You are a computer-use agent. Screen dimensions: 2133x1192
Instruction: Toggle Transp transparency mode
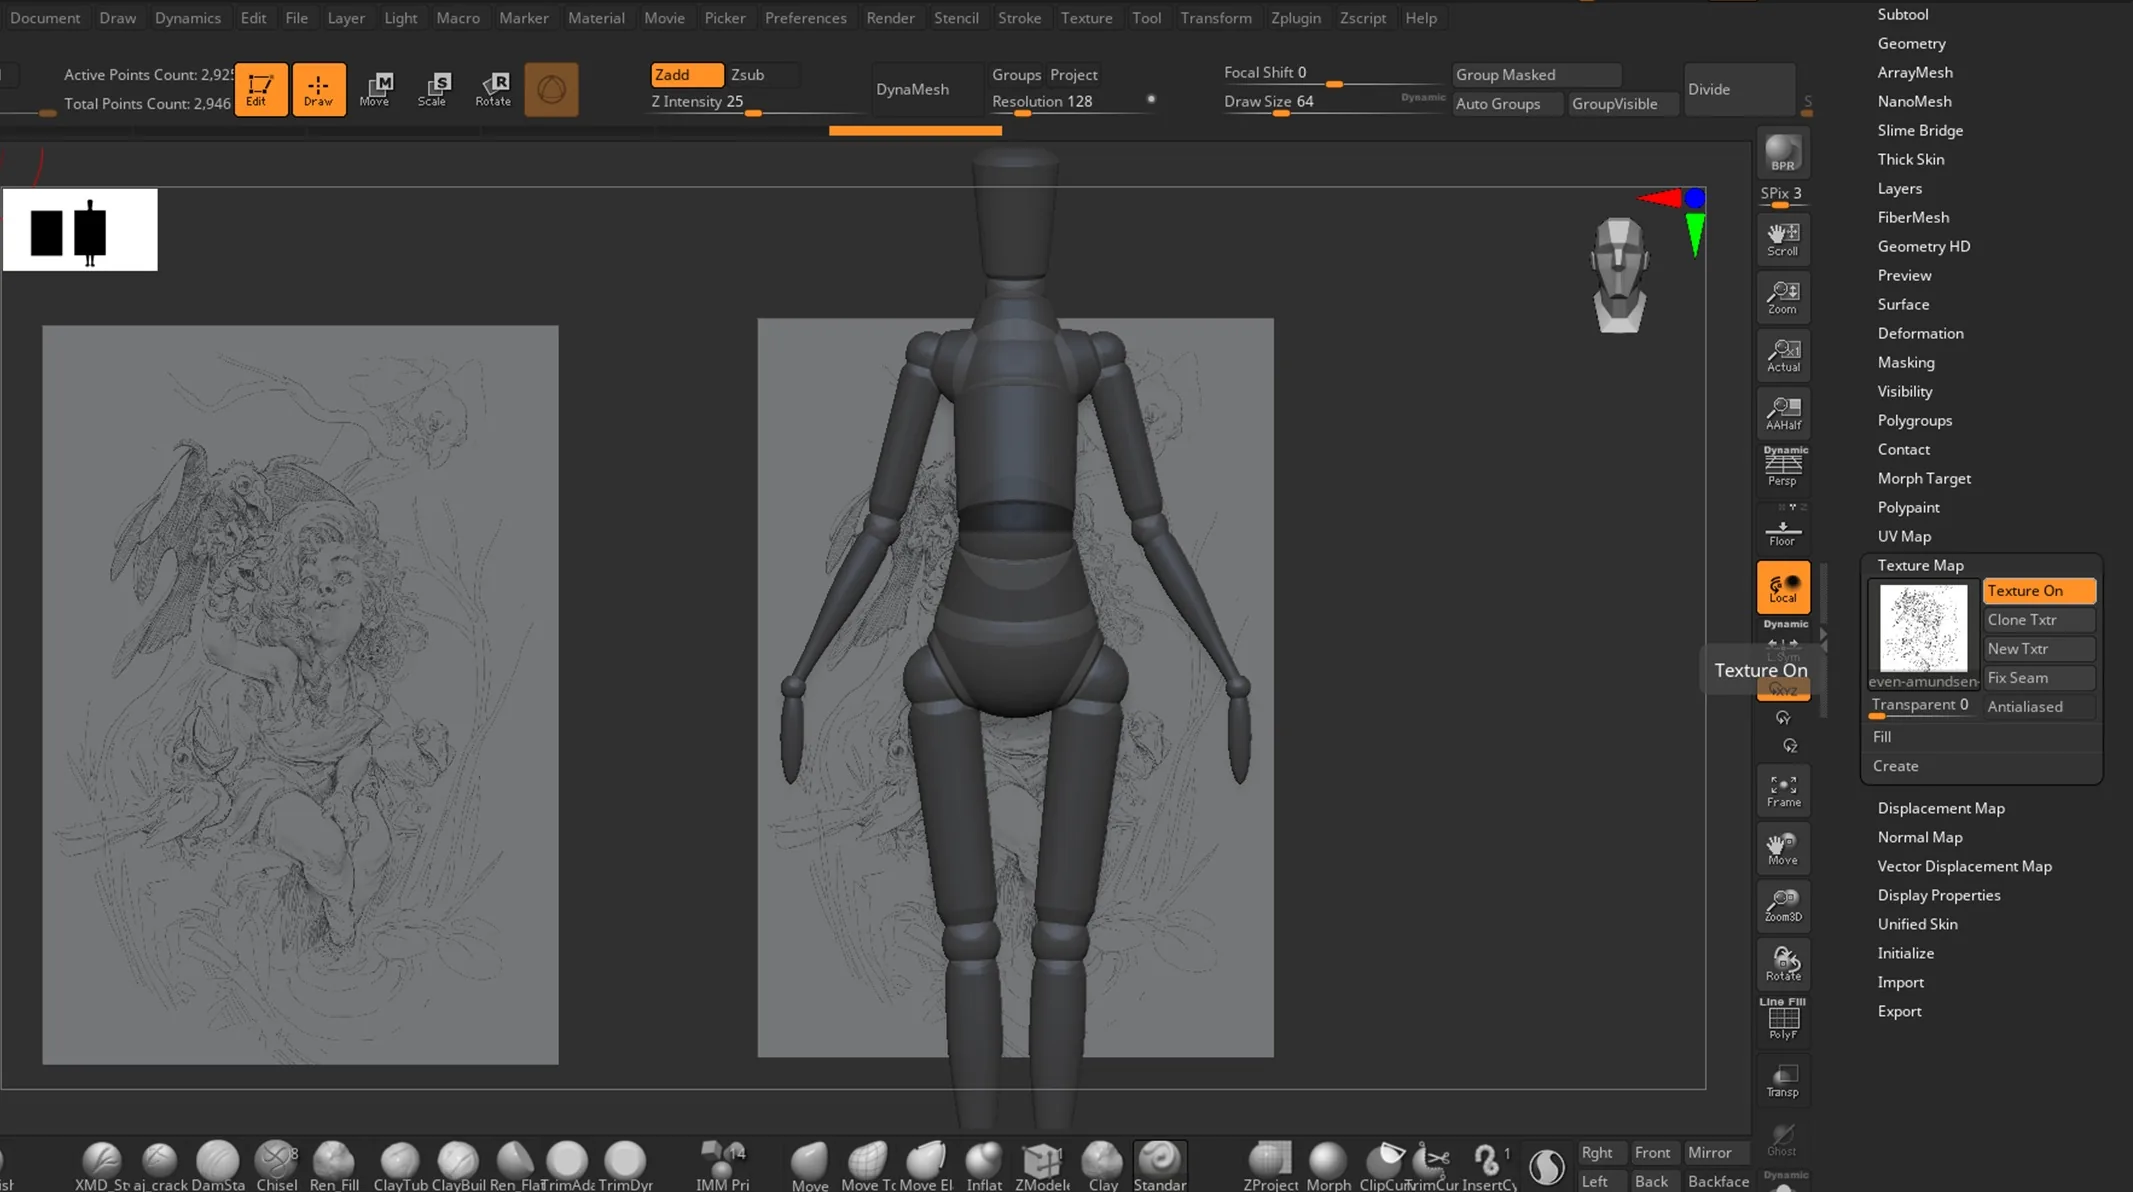pyautogui.click(x=1783, y=1080)
